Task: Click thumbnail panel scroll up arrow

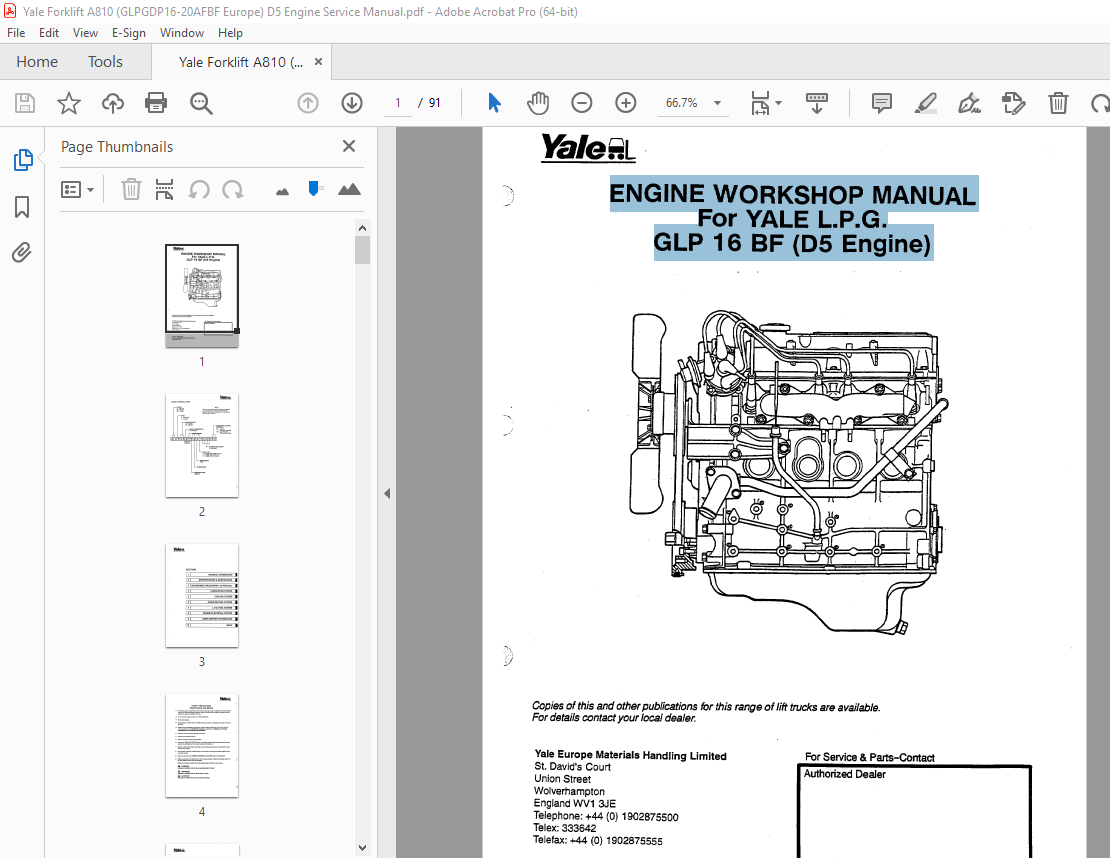Action: (x=362, y=228)
